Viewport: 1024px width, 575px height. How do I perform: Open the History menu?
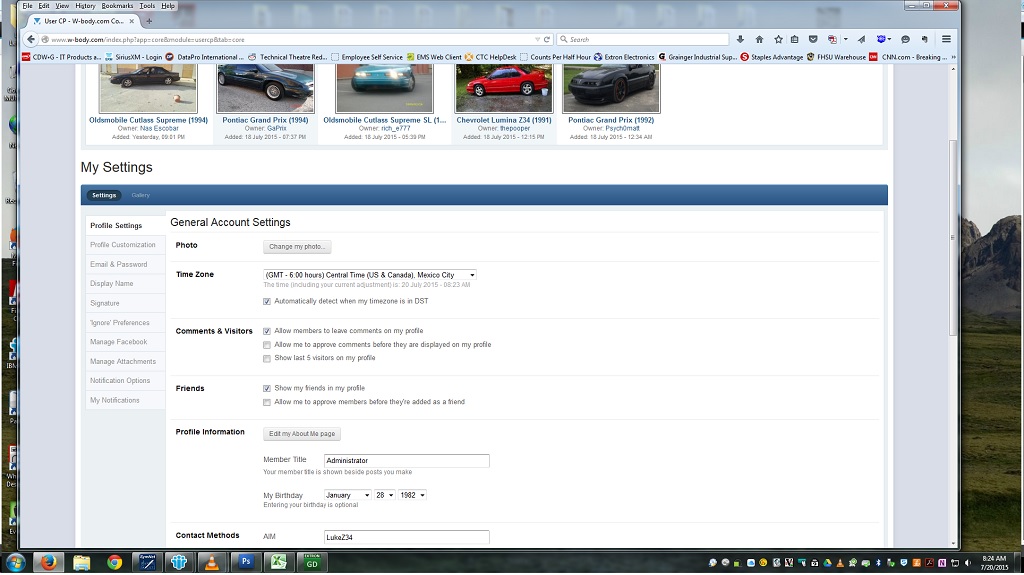[85, 6]
